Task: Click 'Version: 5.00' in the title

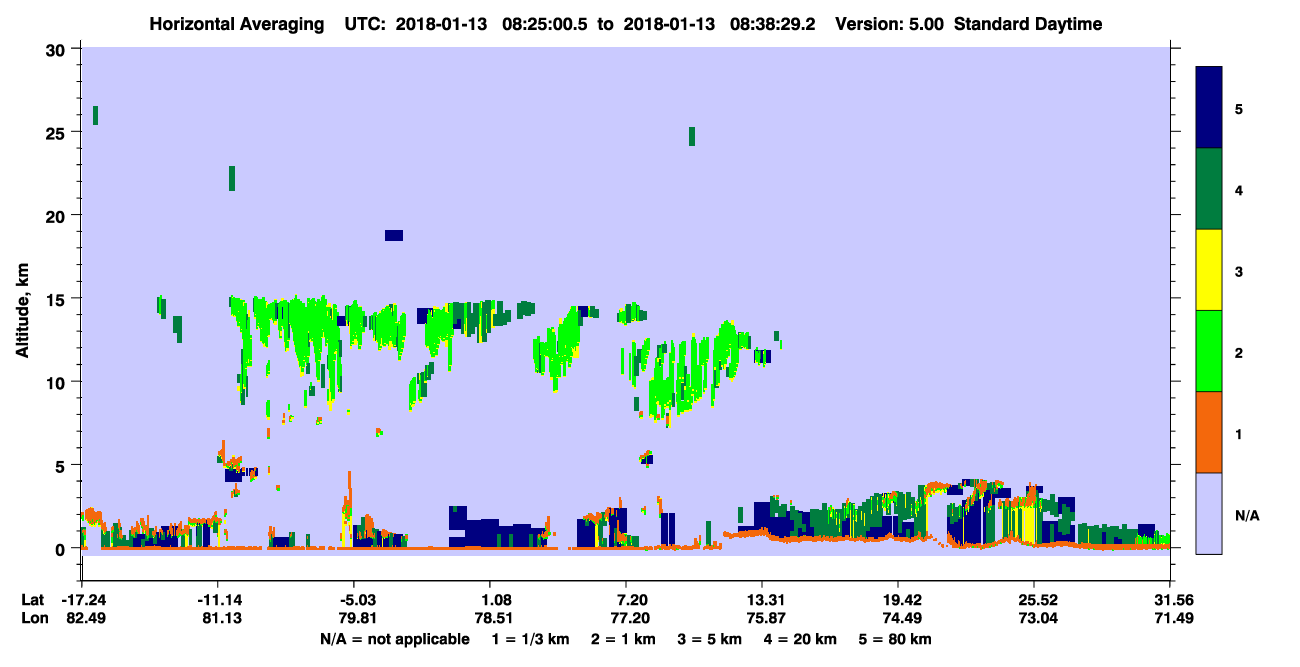Action: coord(889,24)
